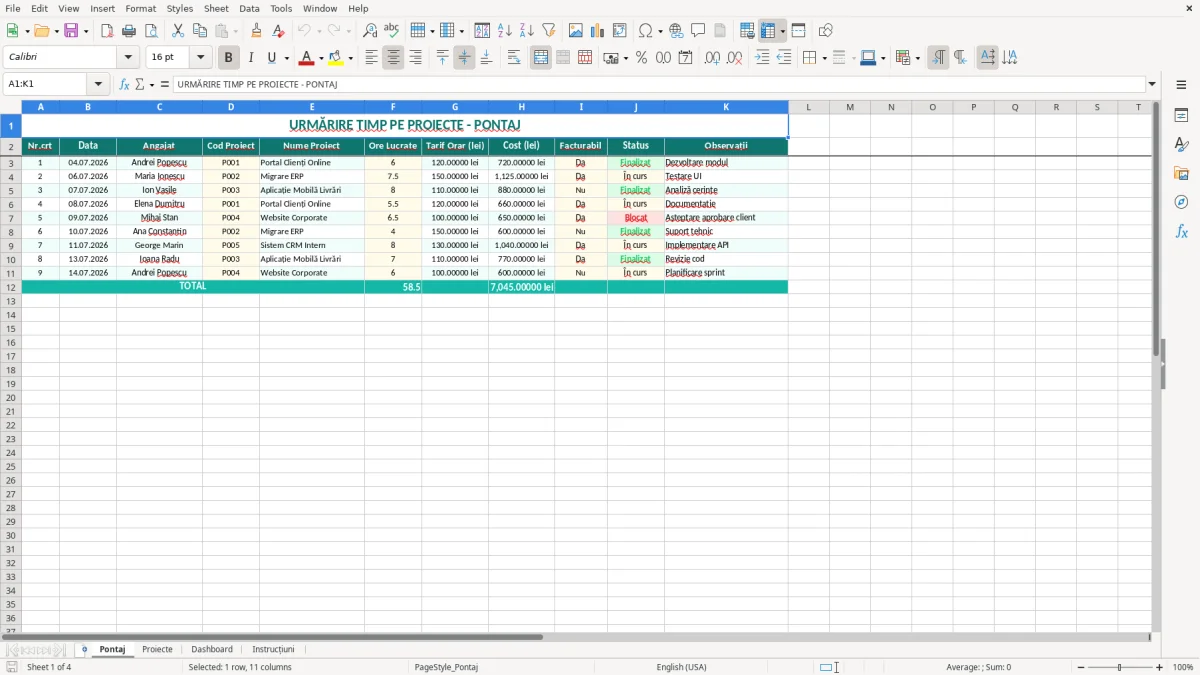The height and width of the screenshot is (675, 1200).
Task: Click the Print icon
Action: 129,31
